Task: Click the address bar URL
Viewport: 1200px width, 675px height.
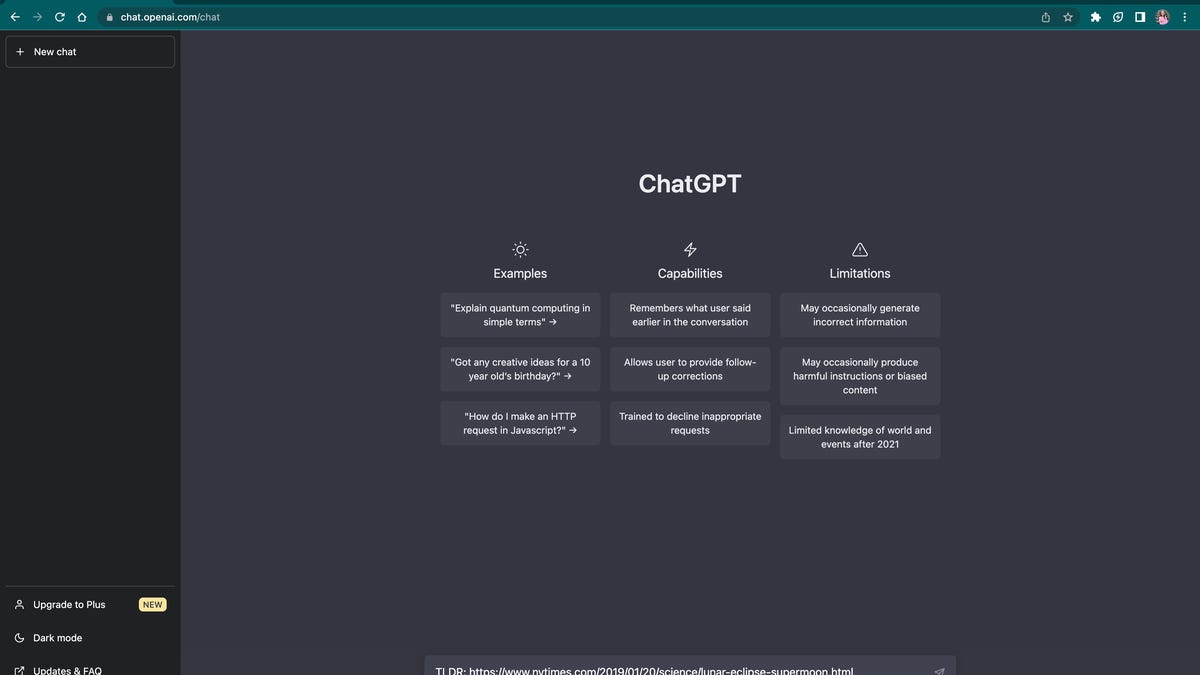Action: click(170, 17)
